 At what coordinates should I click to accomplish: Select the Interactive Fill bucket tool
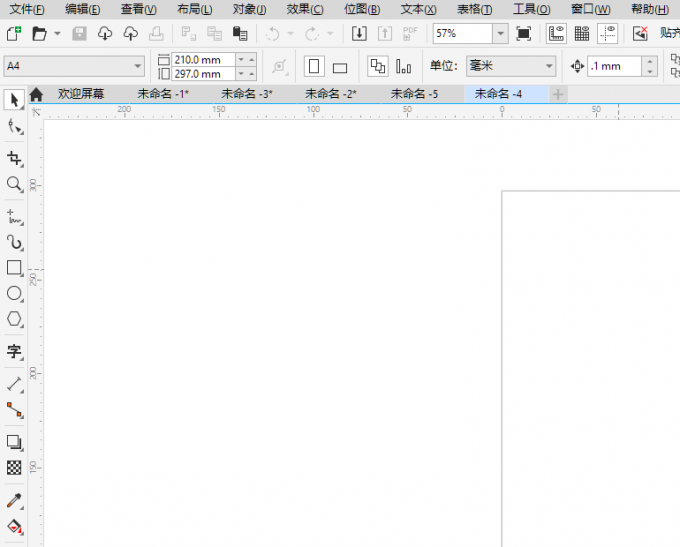tap(15, 526)
